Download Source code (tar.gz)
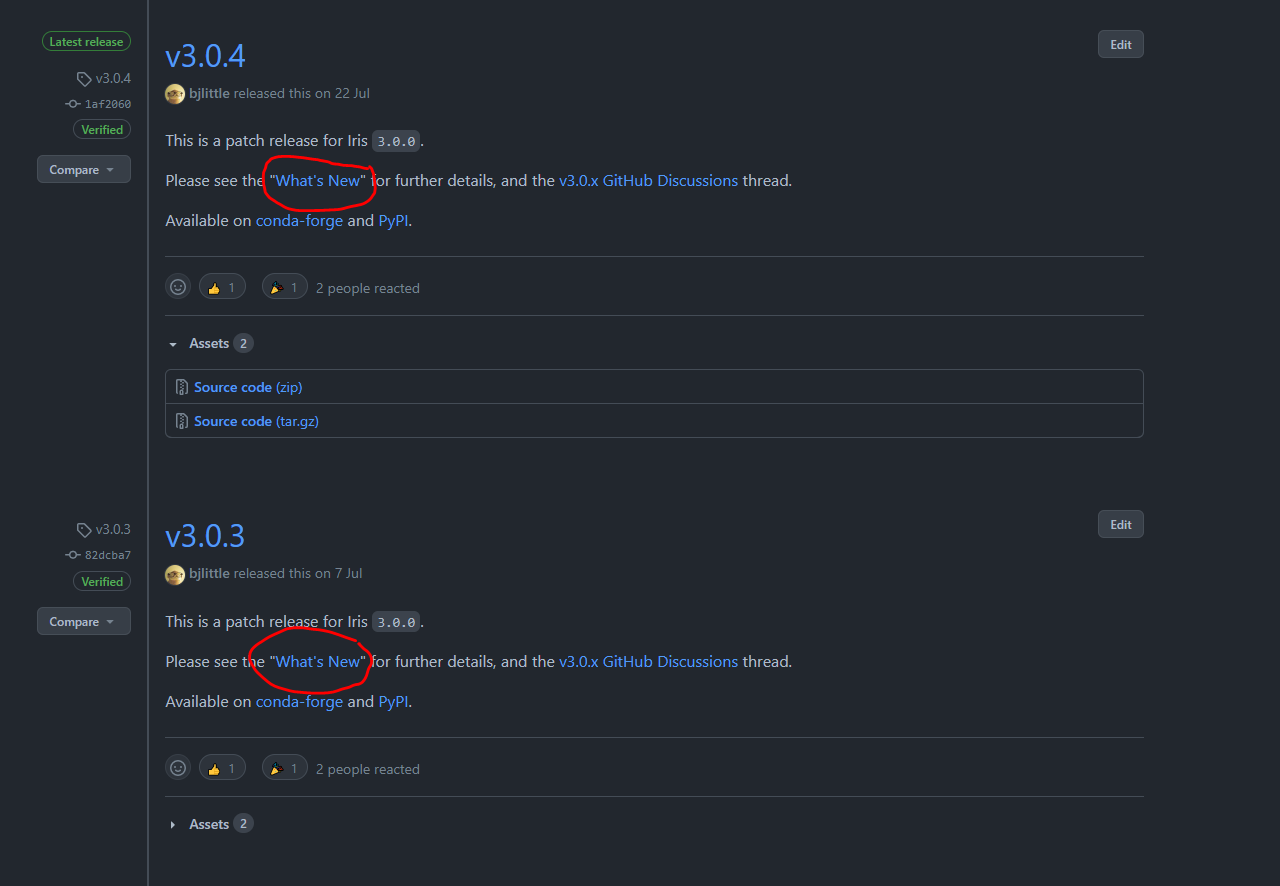1280x886 pixels. tap(256, 421)
